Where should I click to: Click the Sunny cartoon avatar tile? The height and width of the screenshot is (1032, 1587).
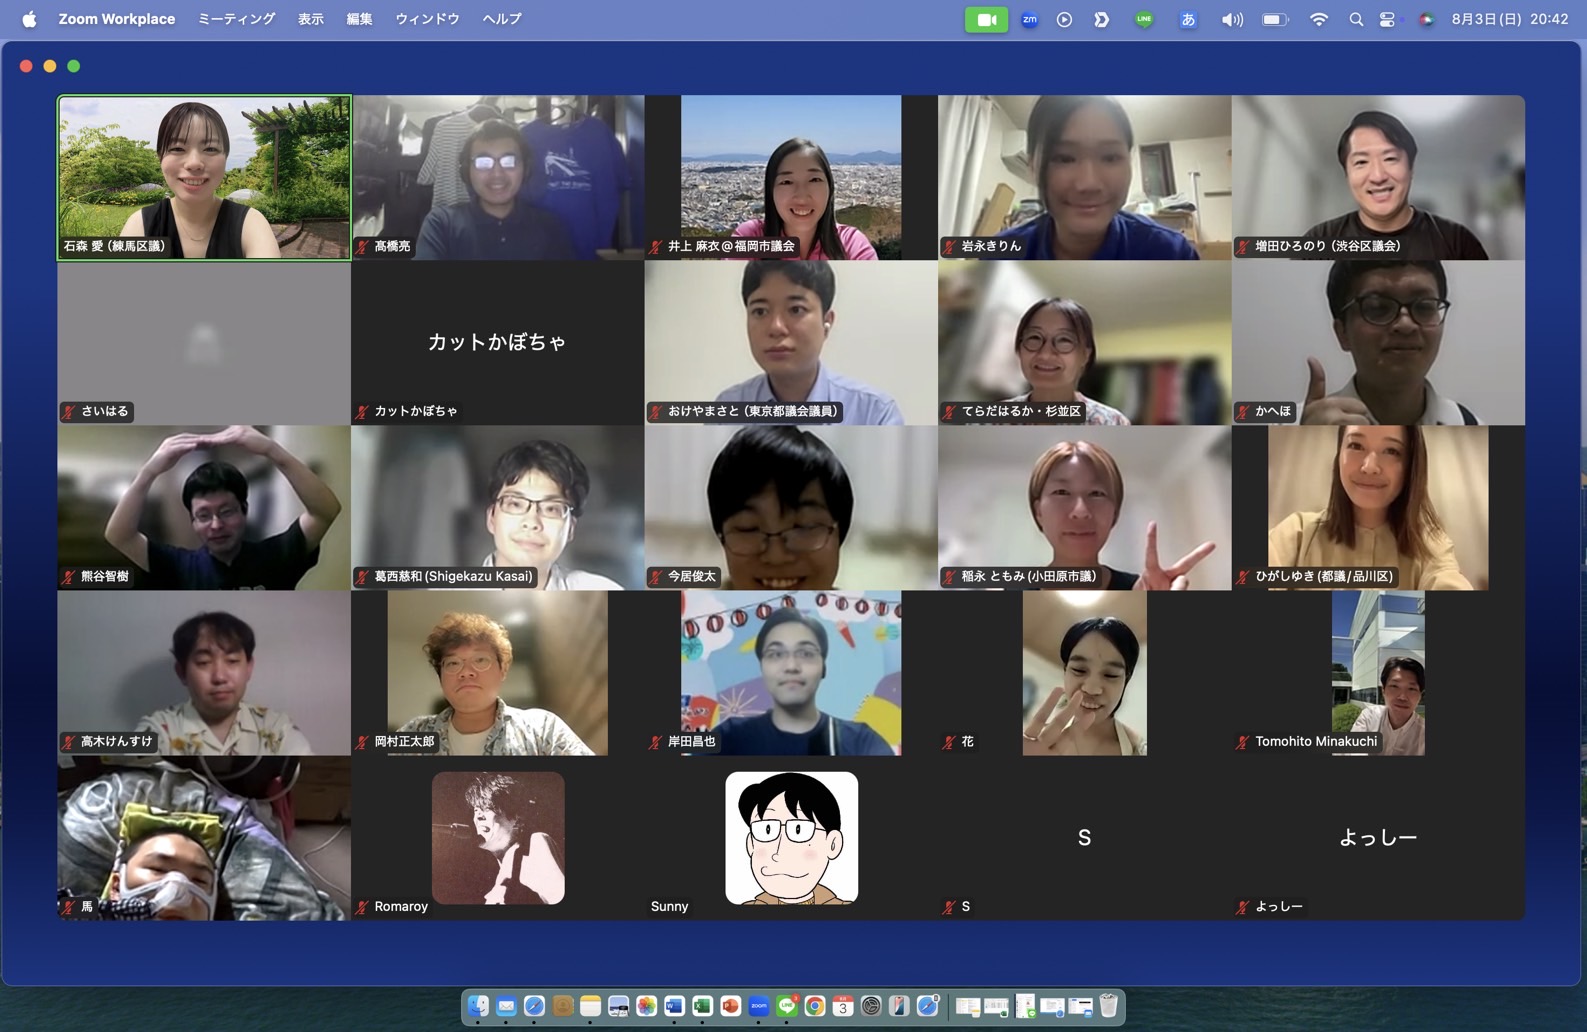coord(791,838)
